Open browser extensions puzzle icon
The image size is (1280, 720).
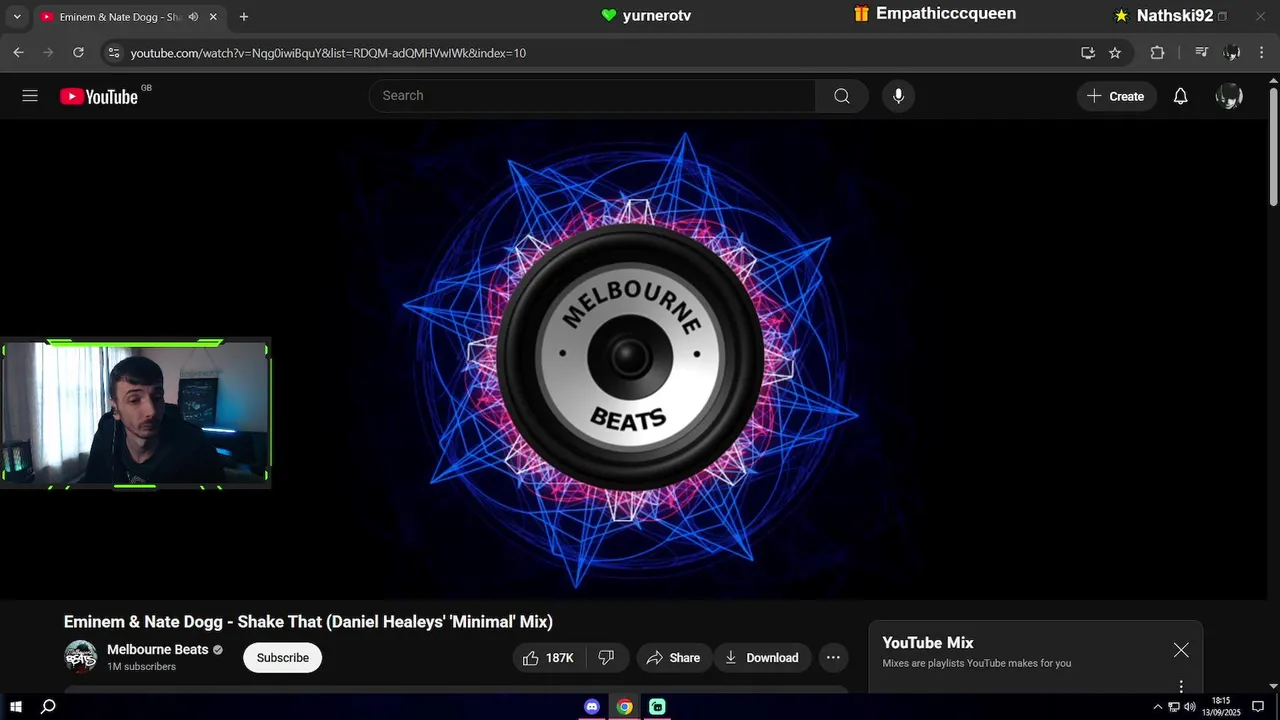click(1157, 53)
